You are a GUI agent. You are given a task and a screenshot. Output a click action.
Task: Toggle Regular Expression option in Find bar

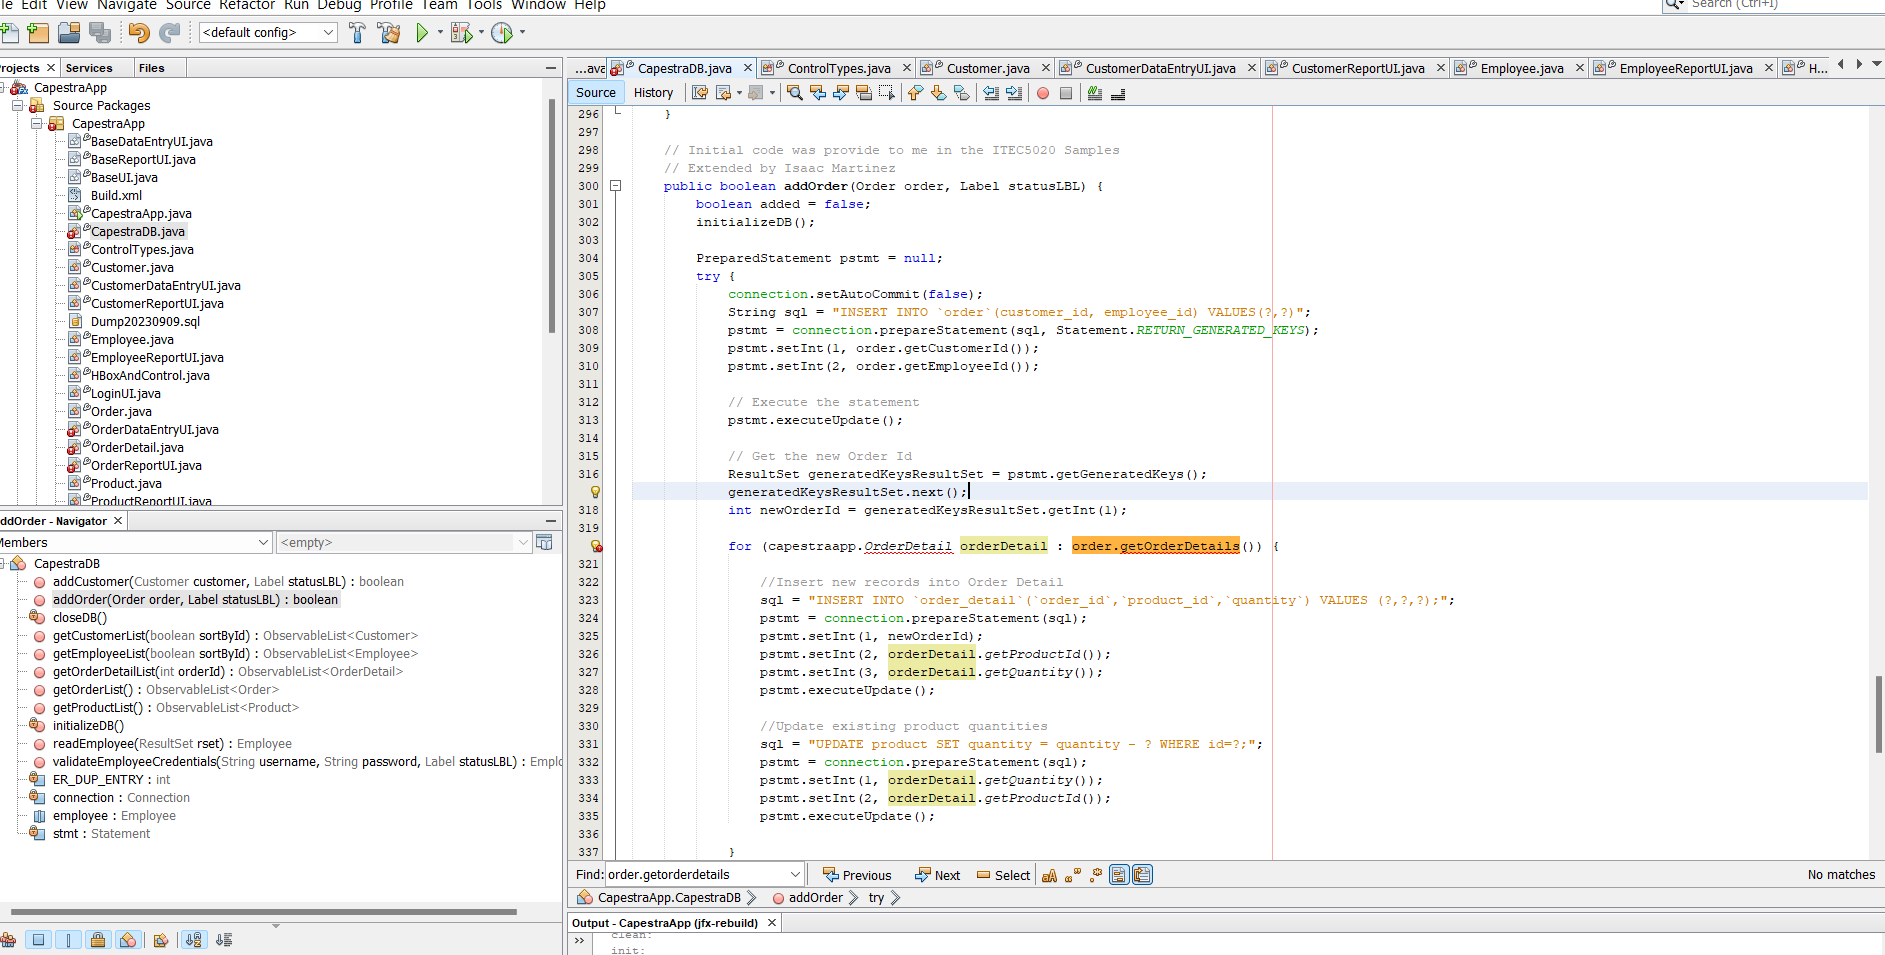click(x=1096, y=876)
